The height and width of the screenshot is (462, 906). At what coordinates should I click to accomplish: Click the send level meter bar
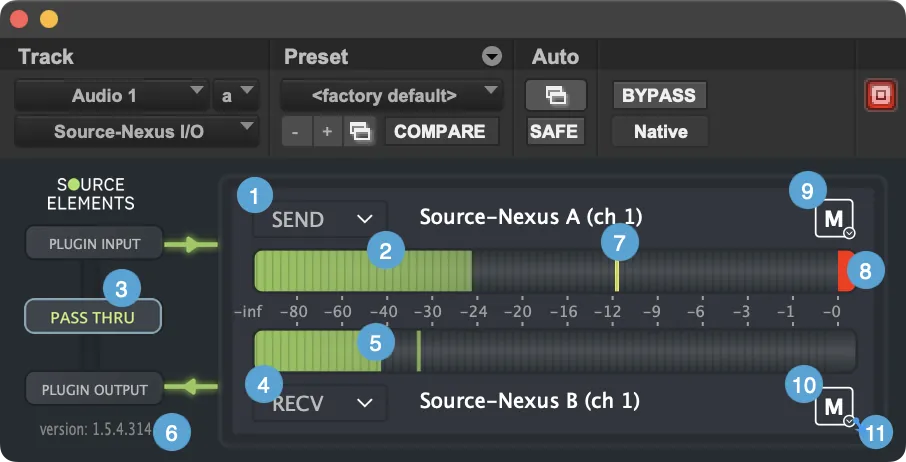click(555, 271)
